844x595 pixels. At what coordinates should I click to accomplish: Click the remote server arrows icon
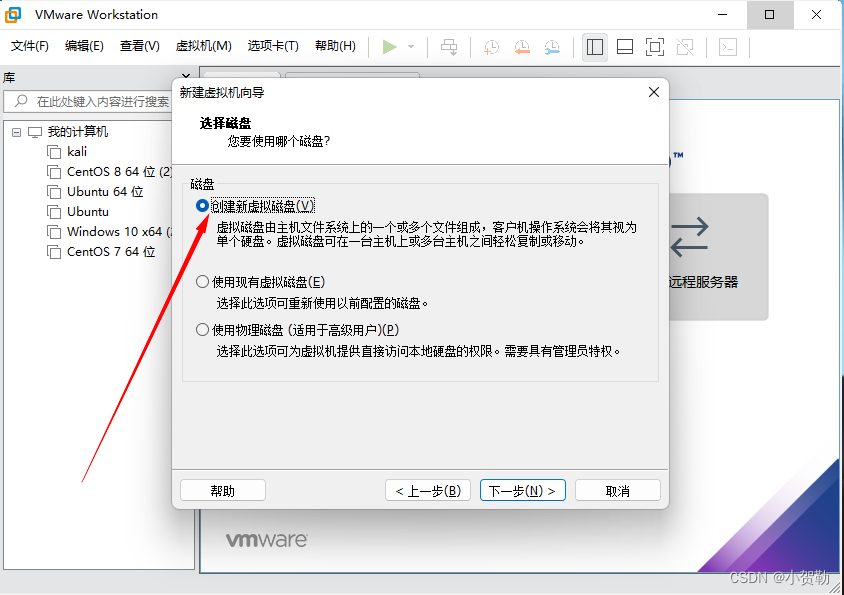pos(690,236)
